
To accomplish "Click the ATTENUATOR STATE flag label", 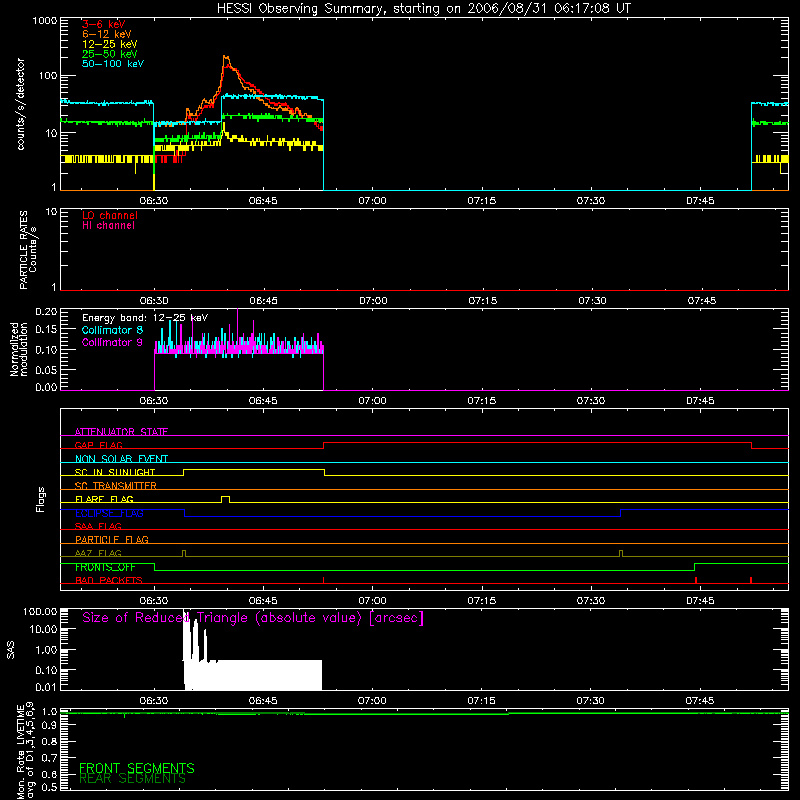I will 121,432.
